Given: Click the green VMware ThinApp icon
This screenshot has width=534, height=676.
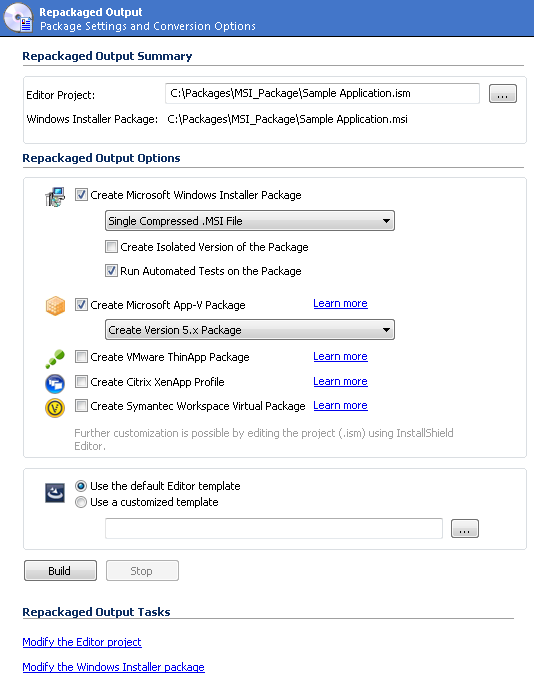Looking at the screenshot, I should pyautogui.click(x=55, y=359).
